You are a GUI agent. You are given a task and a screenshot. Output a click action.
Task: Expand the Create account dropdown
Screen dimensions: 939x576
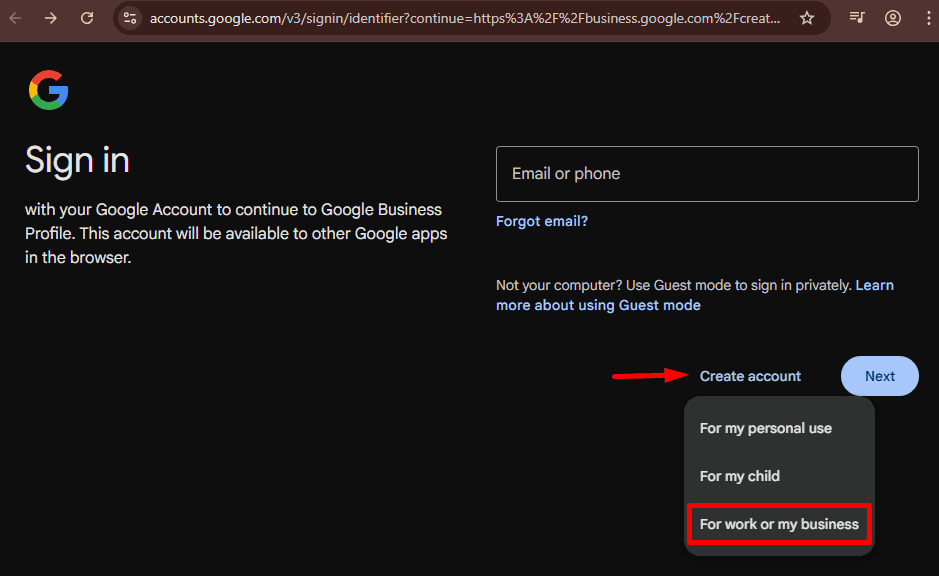750,376
